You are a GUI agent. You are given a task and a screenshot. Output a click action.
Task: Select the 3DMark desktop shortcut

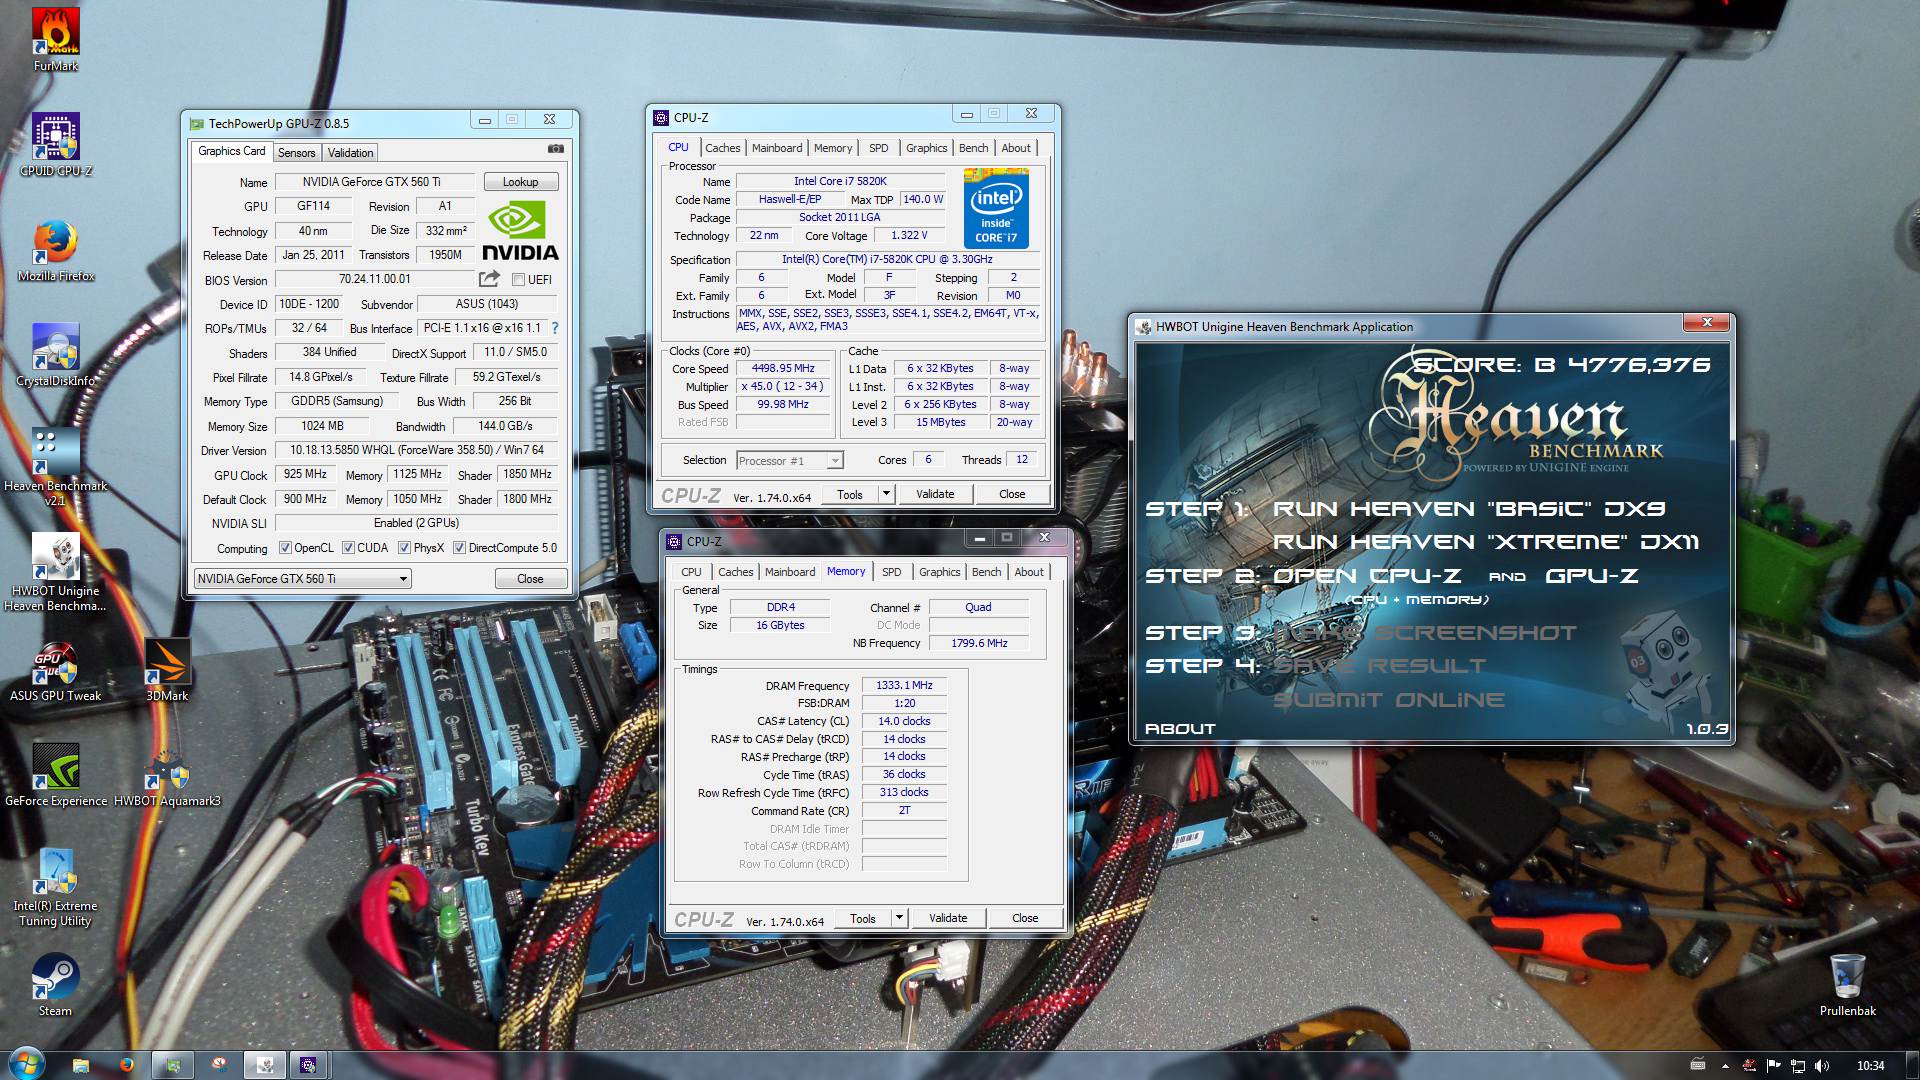167,670
